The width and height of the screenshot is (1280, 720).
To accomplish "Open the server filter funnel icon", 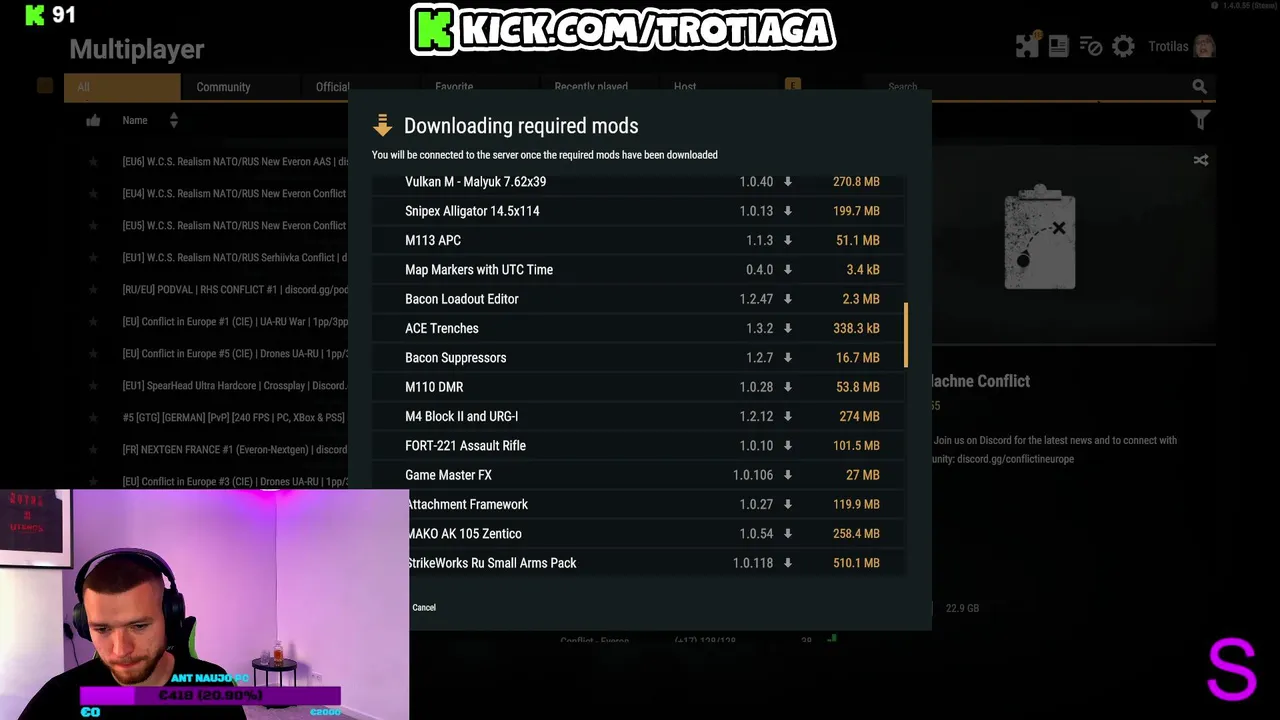I will [1201, 120].
